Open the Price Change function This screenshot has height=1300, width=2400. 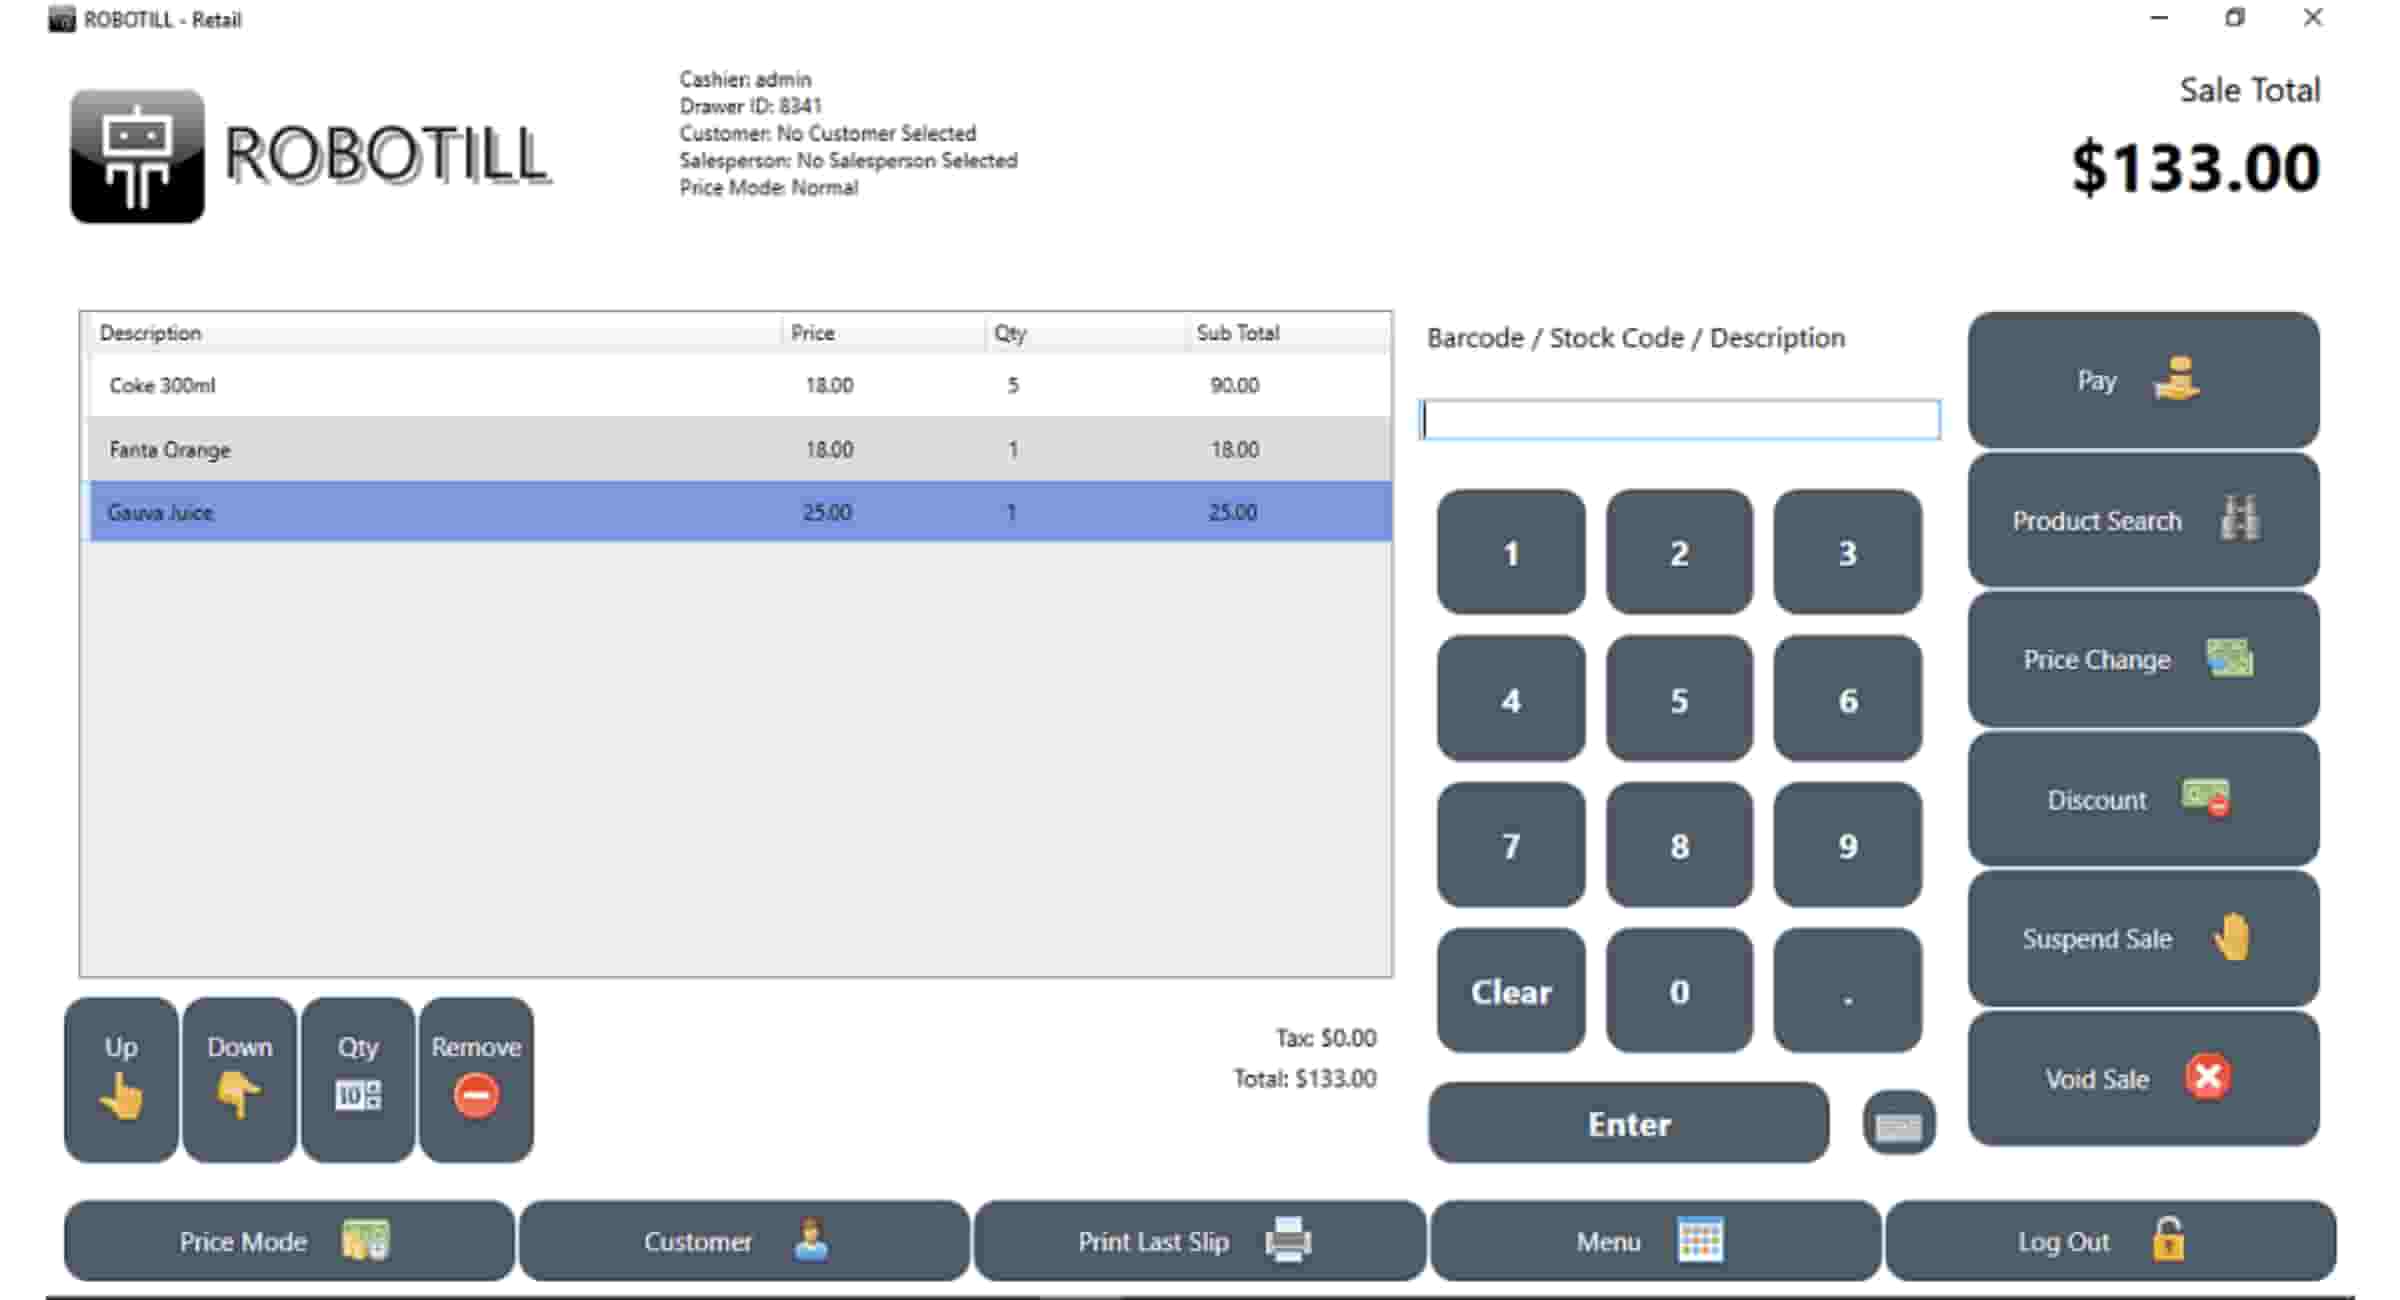(x=2143, y=659)
